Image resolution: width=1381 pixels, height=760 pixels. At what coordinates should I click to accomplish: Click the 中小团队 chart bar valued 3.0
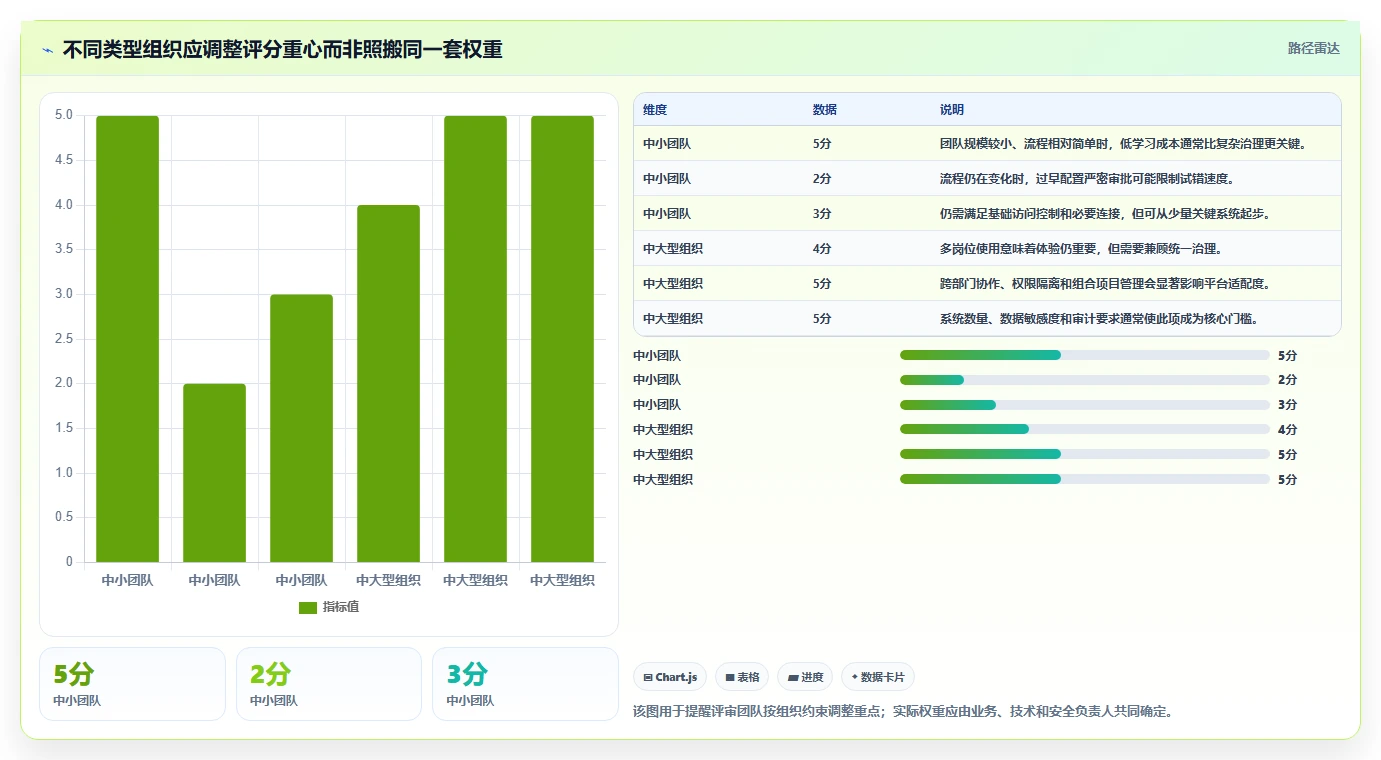[301, 428]
